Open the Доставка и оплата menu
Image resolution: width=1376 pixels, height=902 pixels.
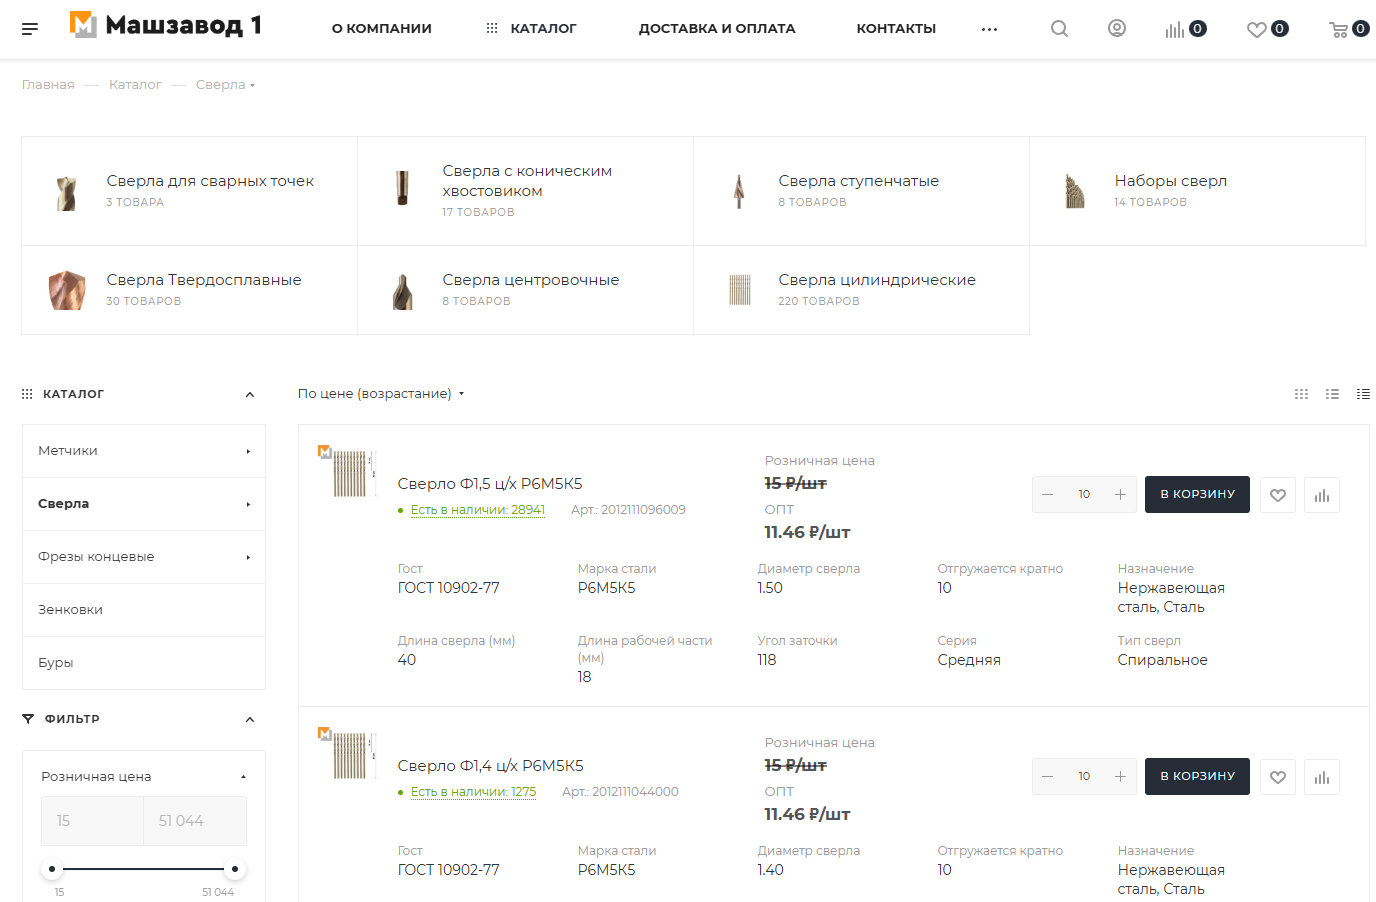(x=717, y=29)
